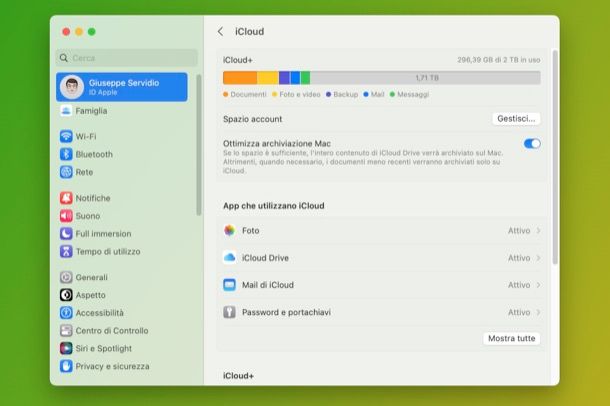Select Aspetto label in sidebar

[x=90, y=295]
